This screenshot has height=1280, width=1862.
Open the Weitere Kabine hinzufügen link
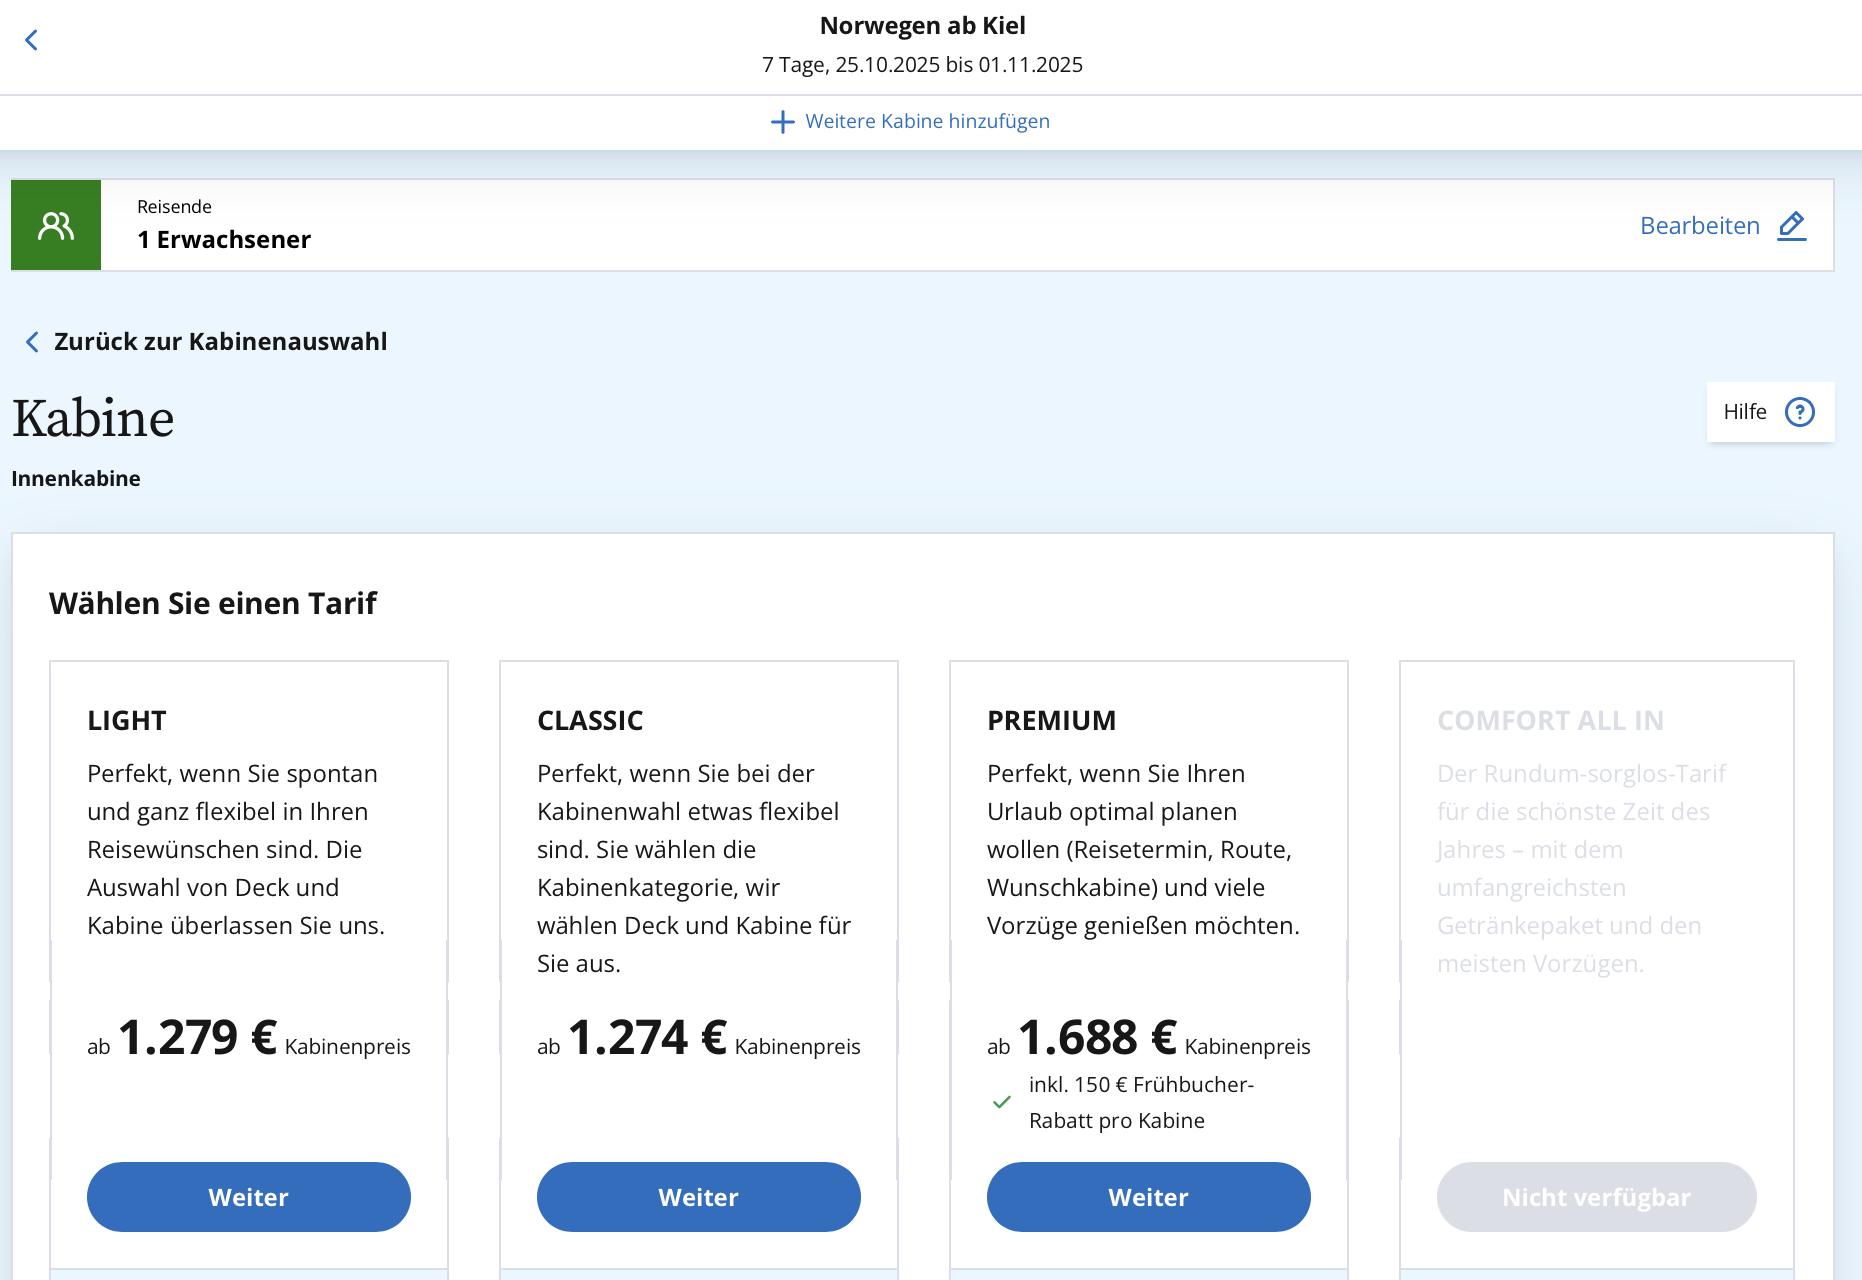tap(910, 122)
